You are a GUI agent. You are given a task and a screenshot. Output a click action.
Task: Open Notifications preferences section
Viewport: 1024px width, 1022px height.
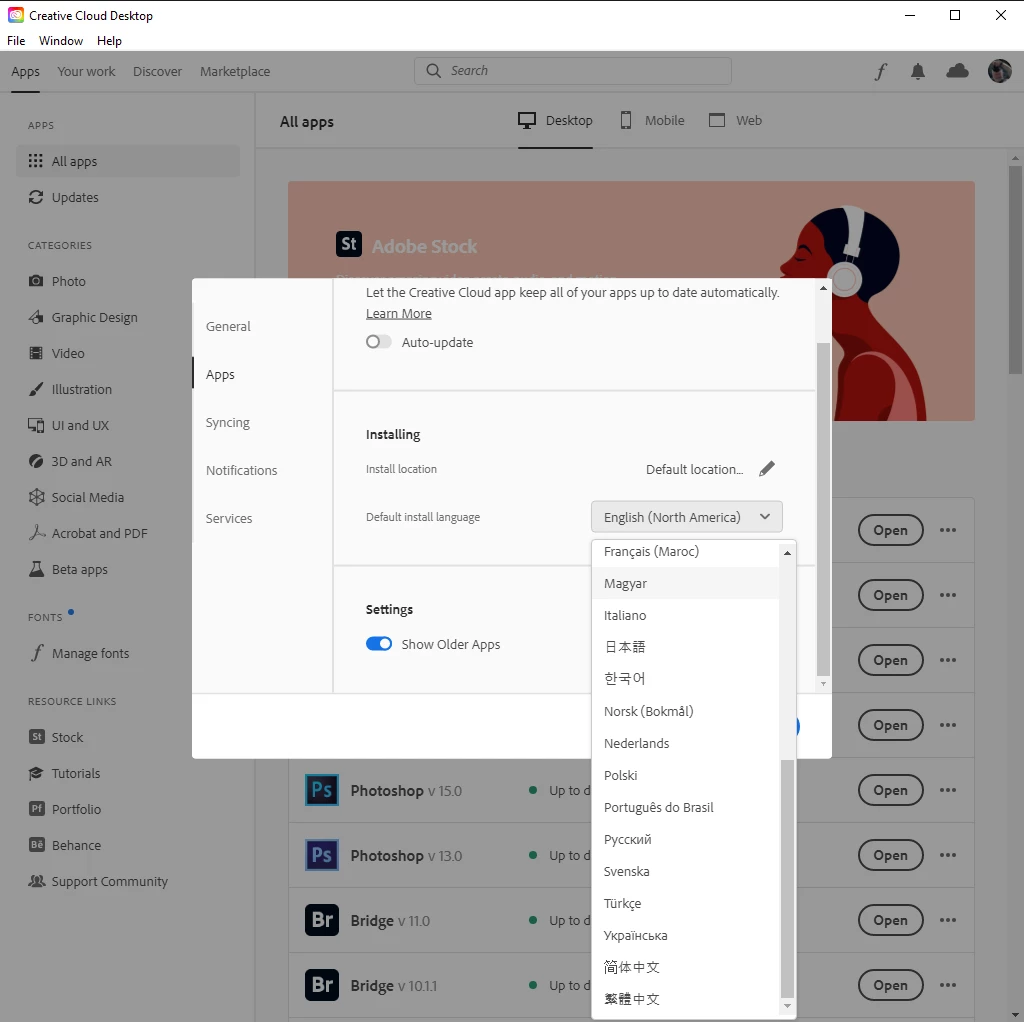pyautogui.click(x=242, y=470)
